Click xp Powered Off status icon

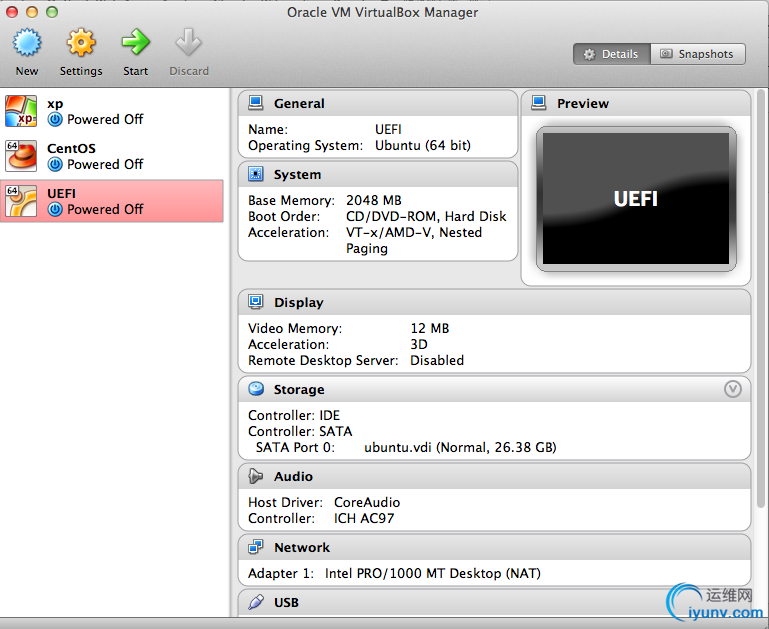(x=55, y=119)
